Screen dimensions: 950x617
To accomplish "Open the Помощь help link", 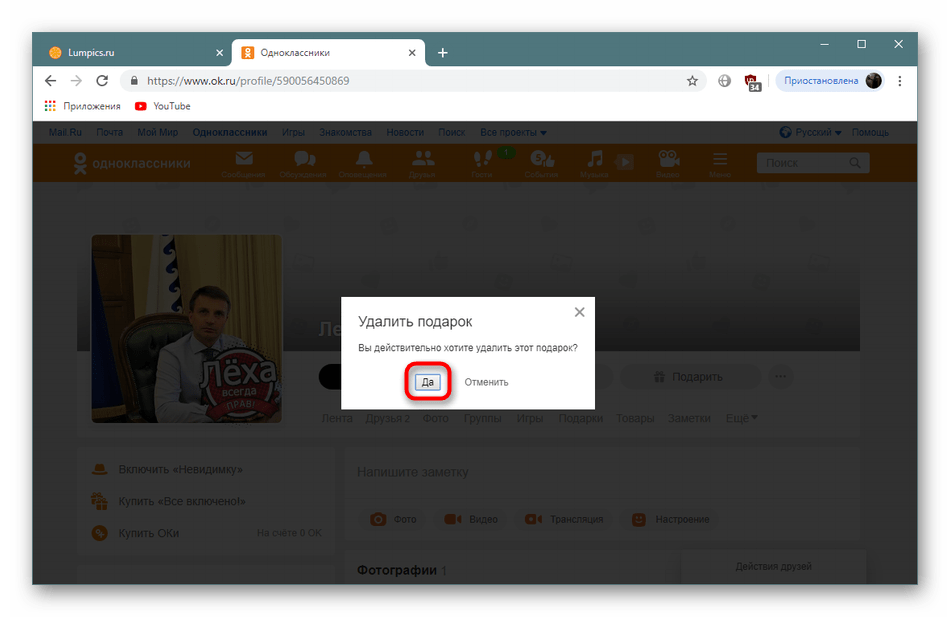I will pyautogui.click(x=870, y=132).
